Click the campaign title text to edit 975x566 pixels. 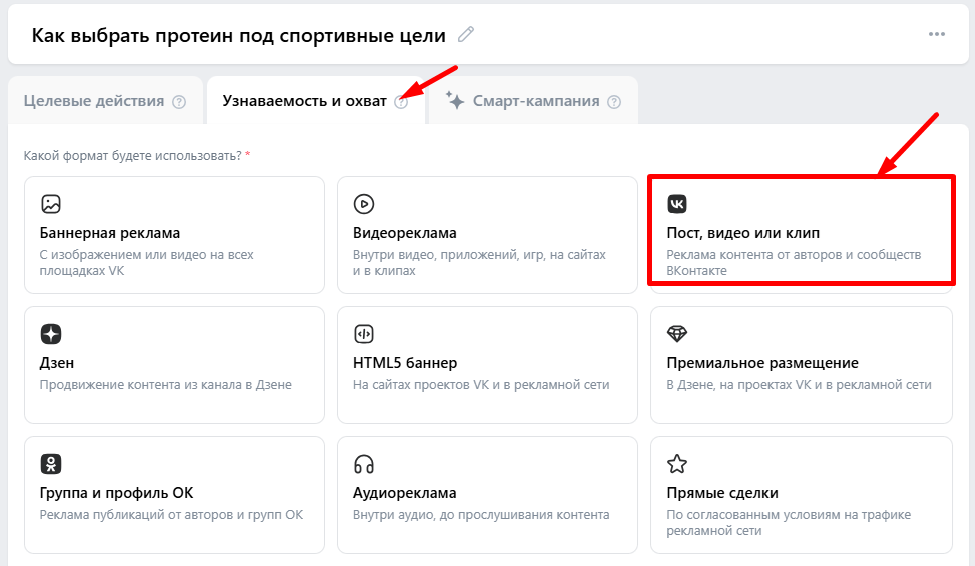point(238,36)
